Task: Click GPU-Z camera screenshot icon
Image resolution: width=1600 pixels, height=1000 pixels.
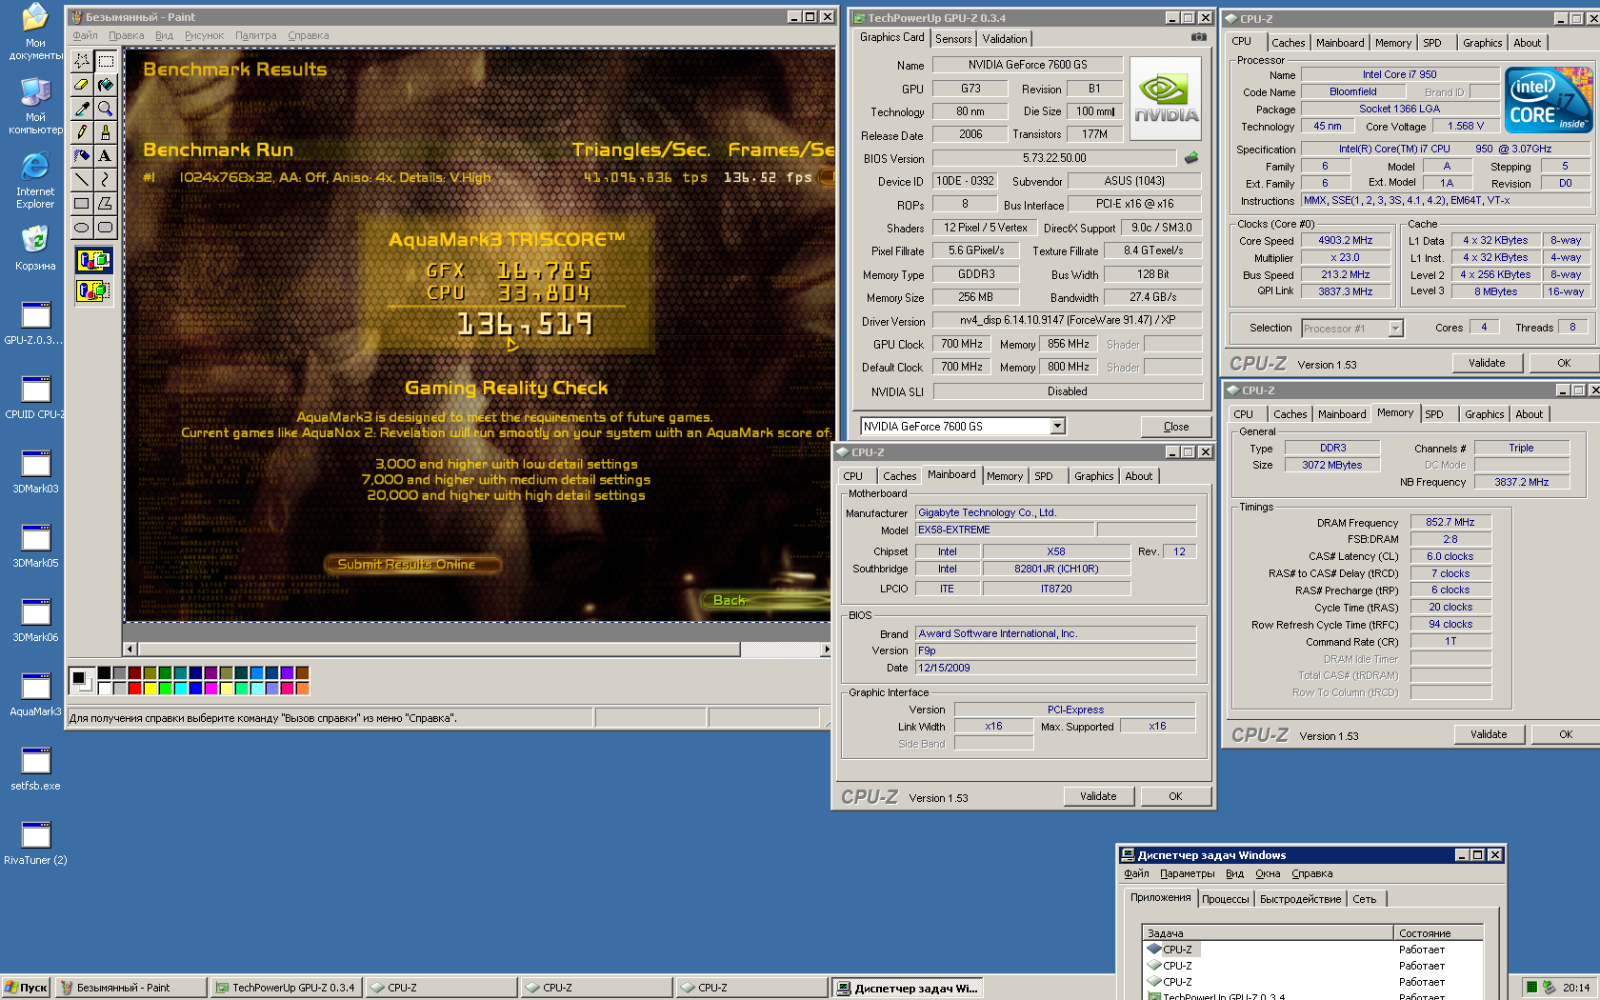Action: [1198, 37]
